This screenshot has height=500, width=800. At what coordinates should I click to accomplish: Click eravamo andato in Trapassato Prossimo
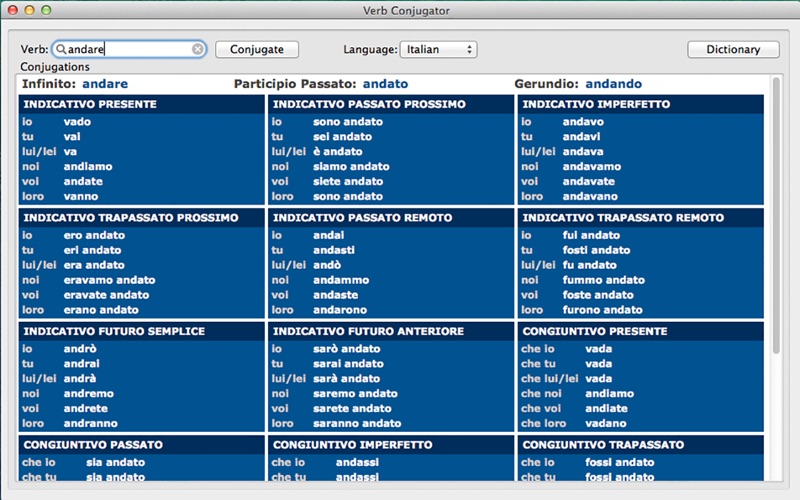[x=109, y=280]
